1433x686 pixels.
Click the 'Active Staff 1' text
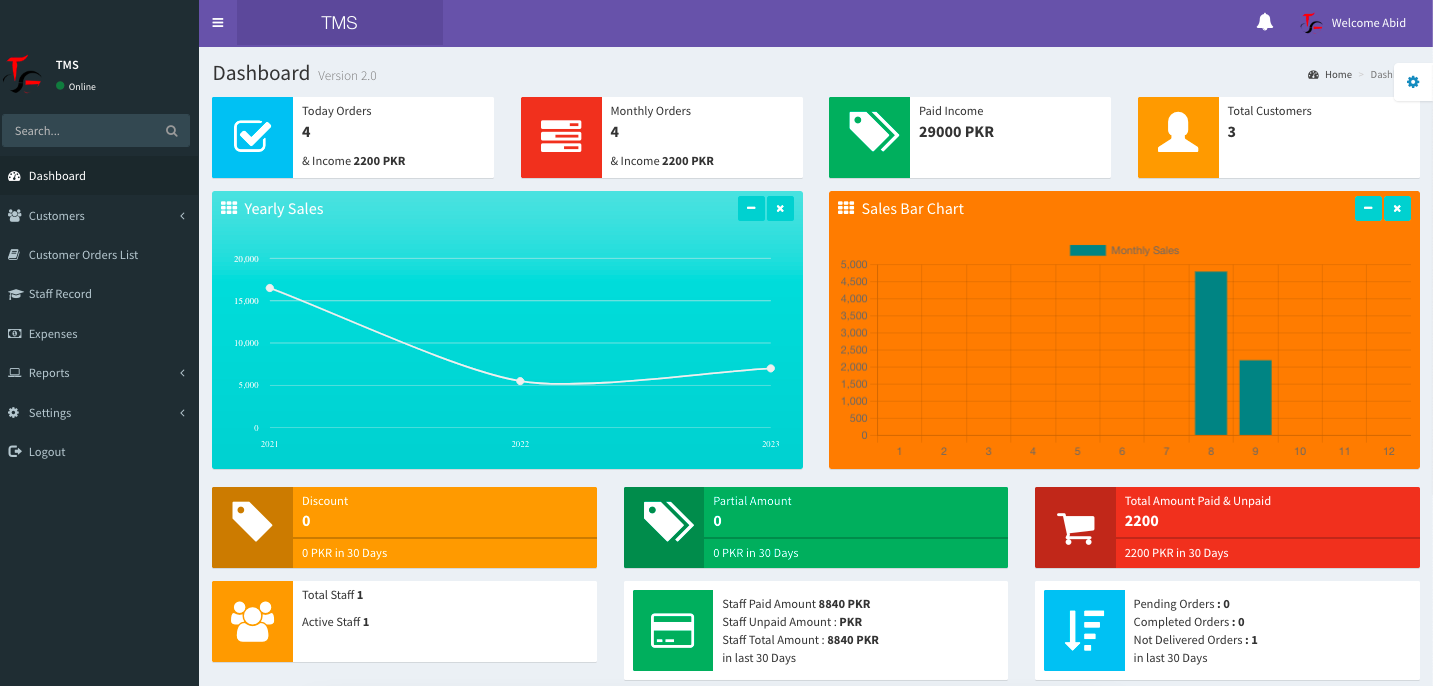pos(335,622)
